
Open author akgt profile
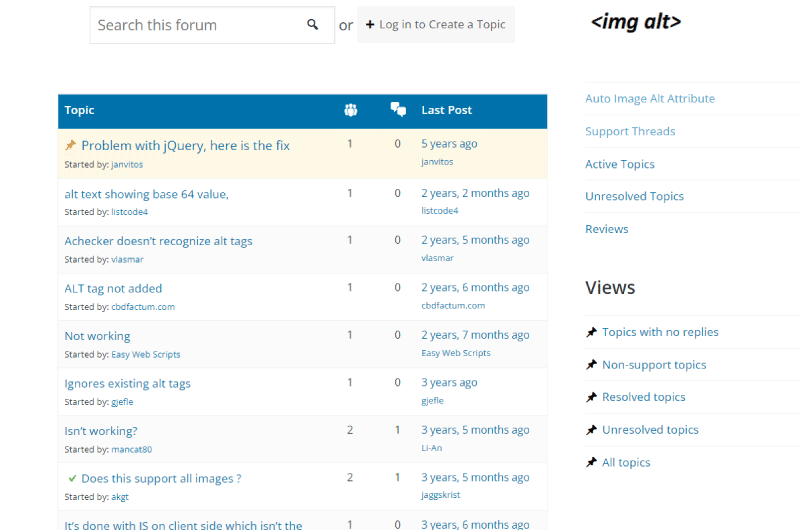[x=120, y=496]
